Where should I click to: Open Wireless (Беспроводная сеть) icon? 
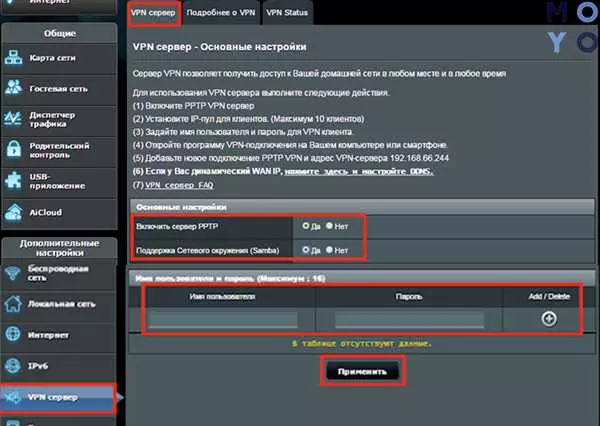pos(13,273)
